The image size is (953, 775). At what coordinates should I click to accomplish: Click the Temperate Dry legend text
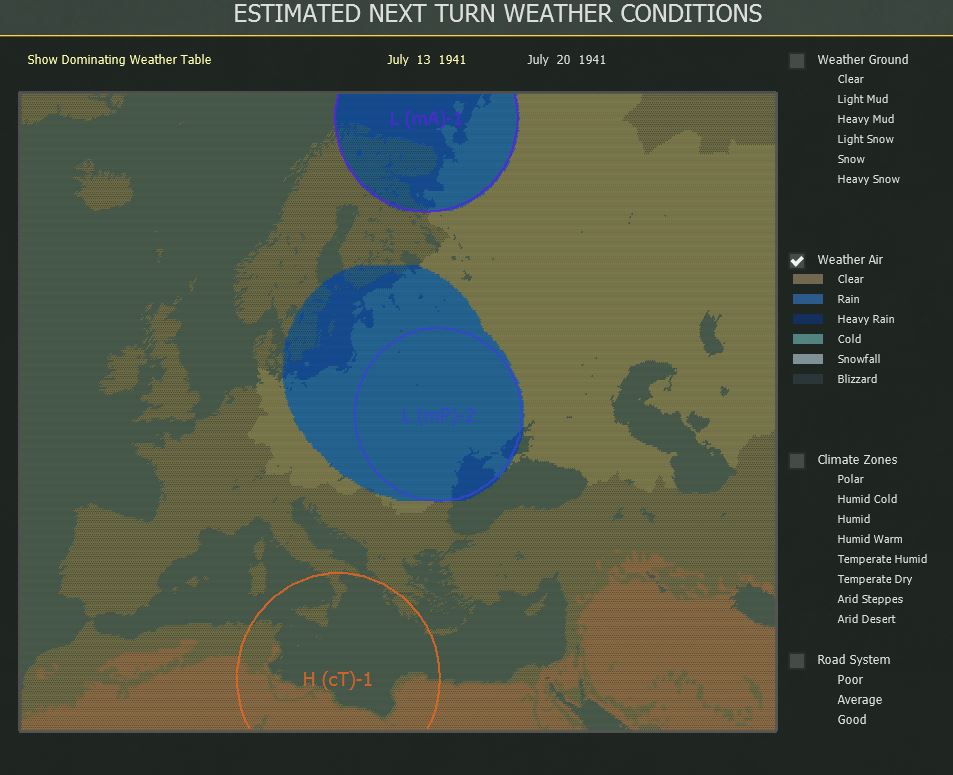pos(875,579)
